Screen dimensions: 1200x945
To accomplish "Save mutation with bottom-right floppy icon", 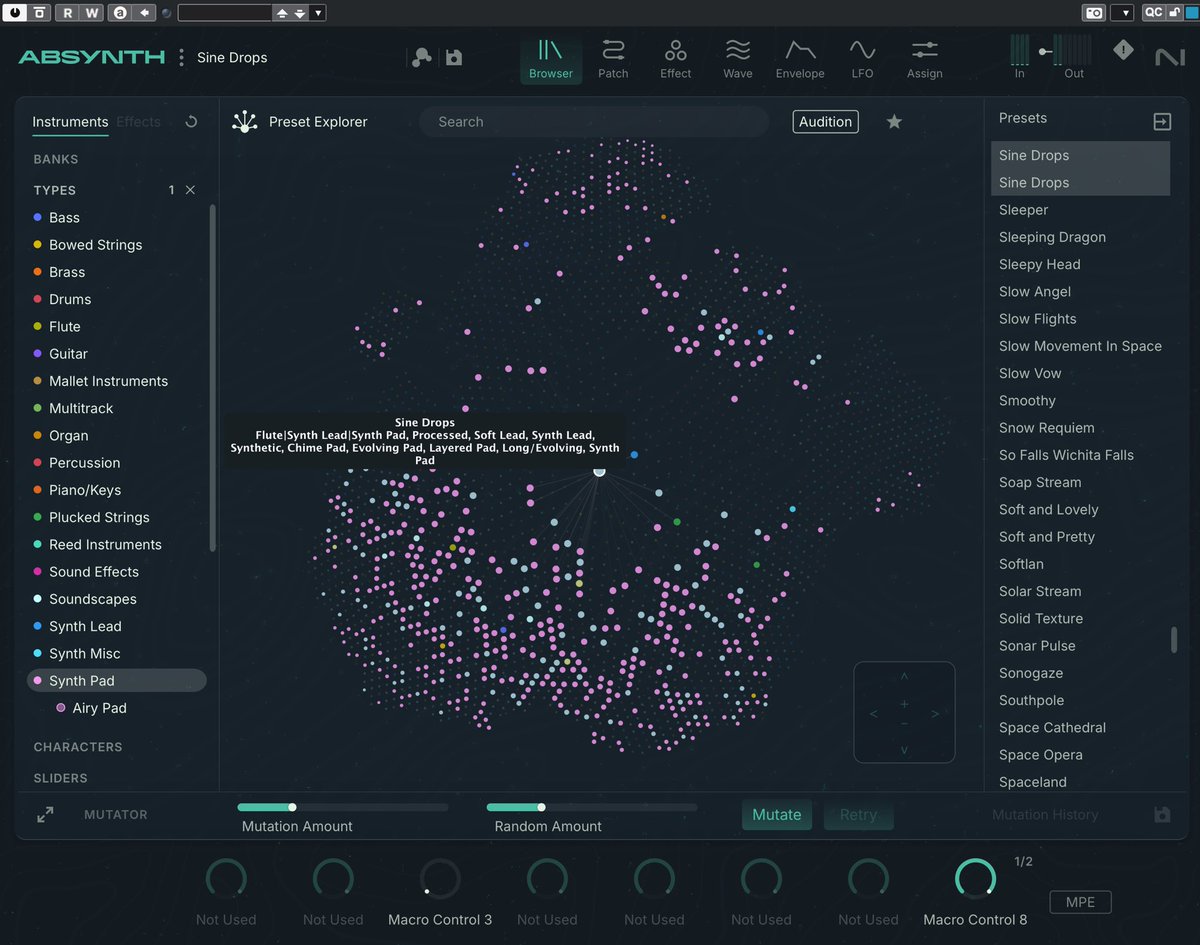I will [x=1162, y=815].
